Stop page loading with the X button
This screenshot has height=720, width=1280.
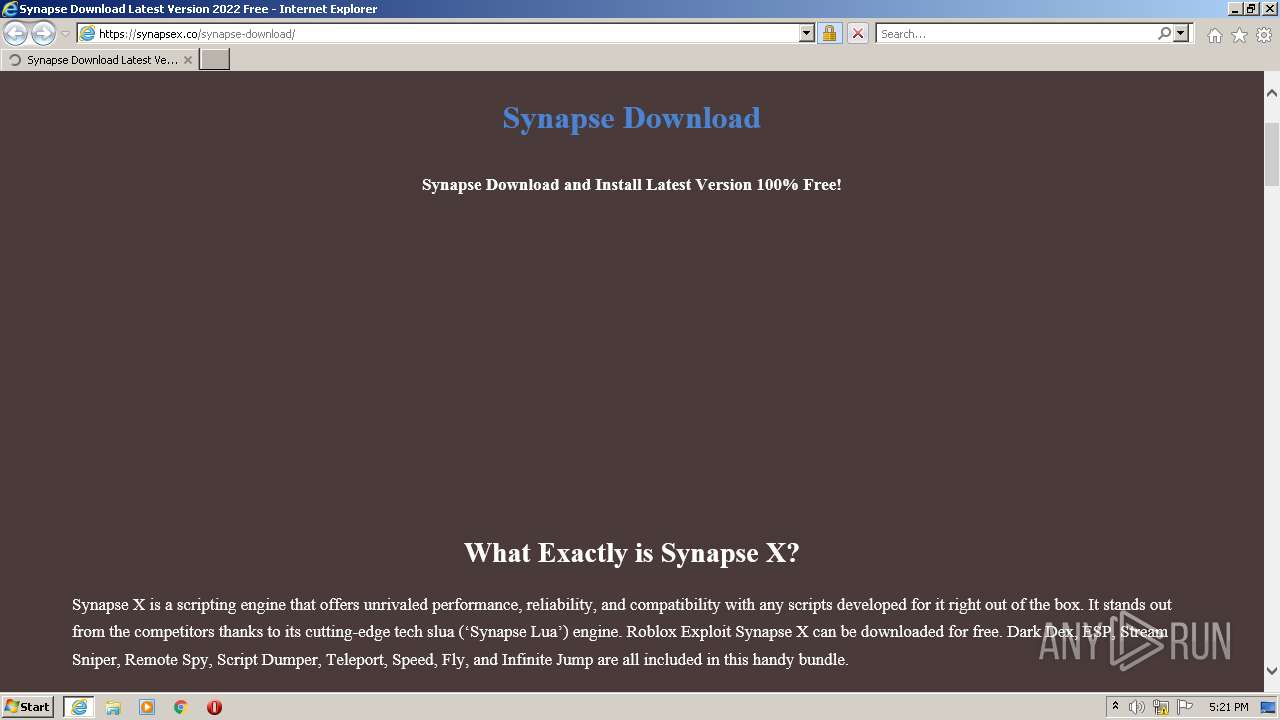pyautogui.click(x=858, y=33)
